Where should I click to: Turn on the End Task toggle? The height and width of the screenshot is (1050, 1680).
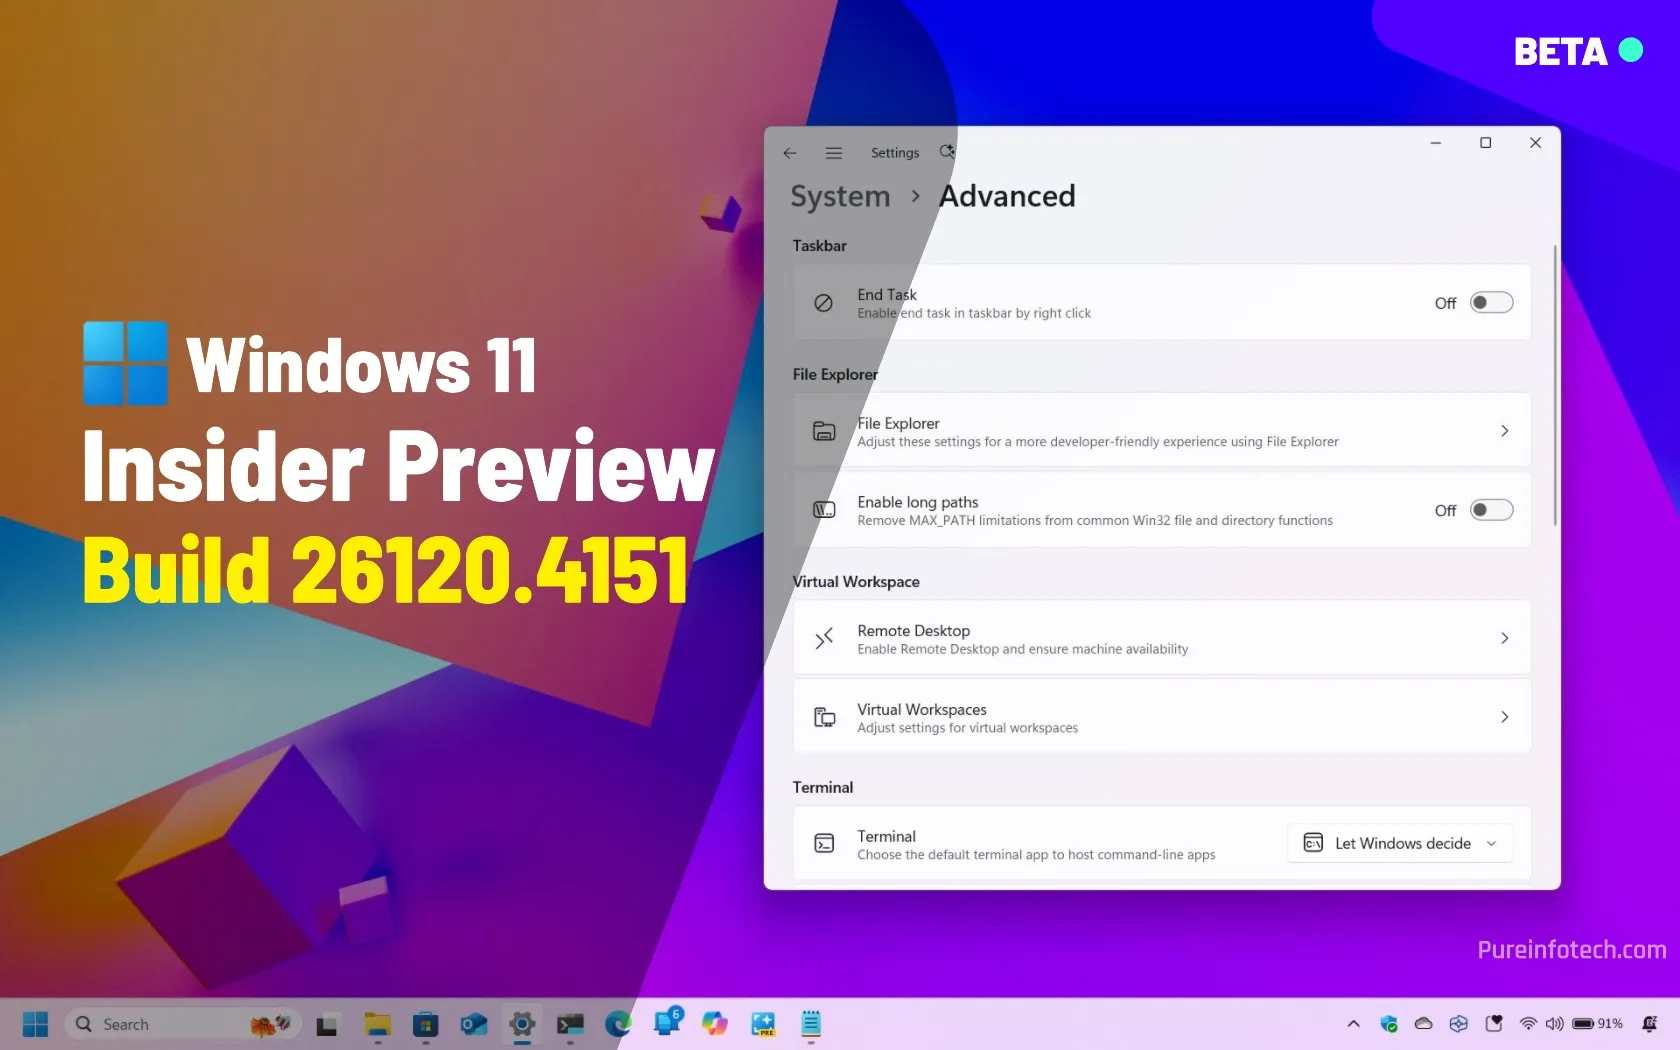coord(1491,303)
